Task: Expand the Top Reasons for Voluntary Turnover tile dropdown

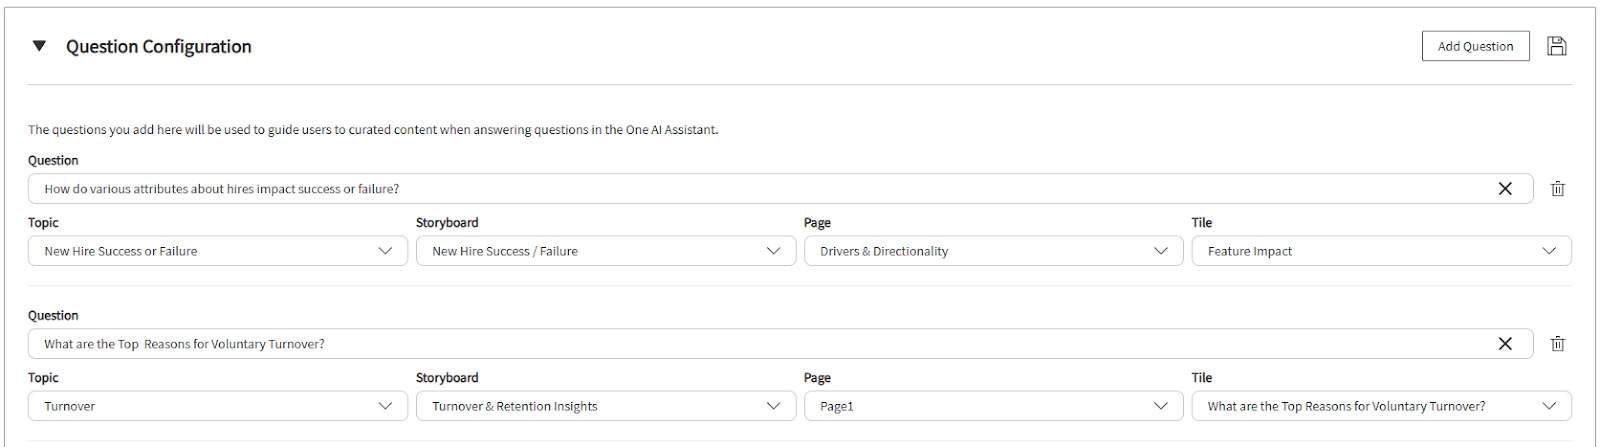Action: pyautogui.click(x=1382, y=406)
